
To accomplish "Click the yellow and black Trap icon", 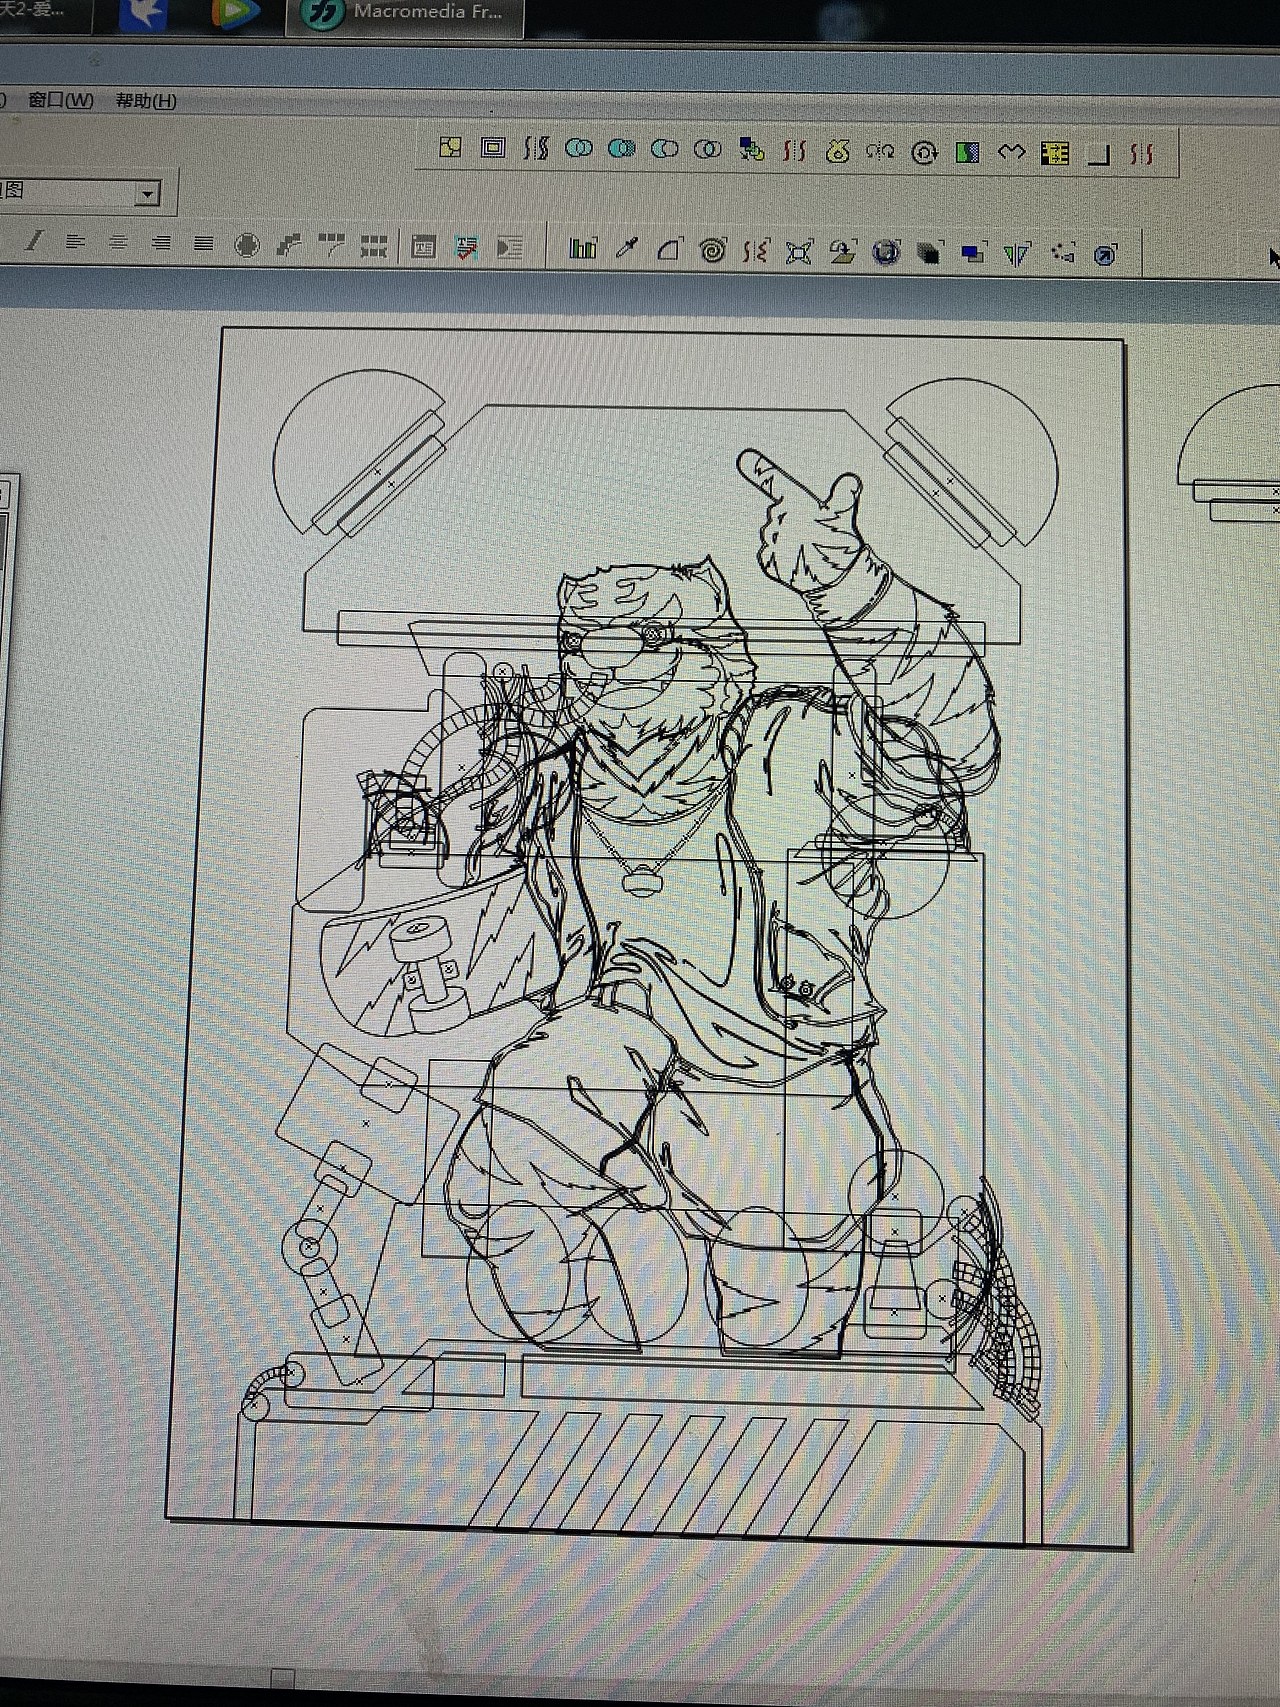I will (x=1055, y=154).
